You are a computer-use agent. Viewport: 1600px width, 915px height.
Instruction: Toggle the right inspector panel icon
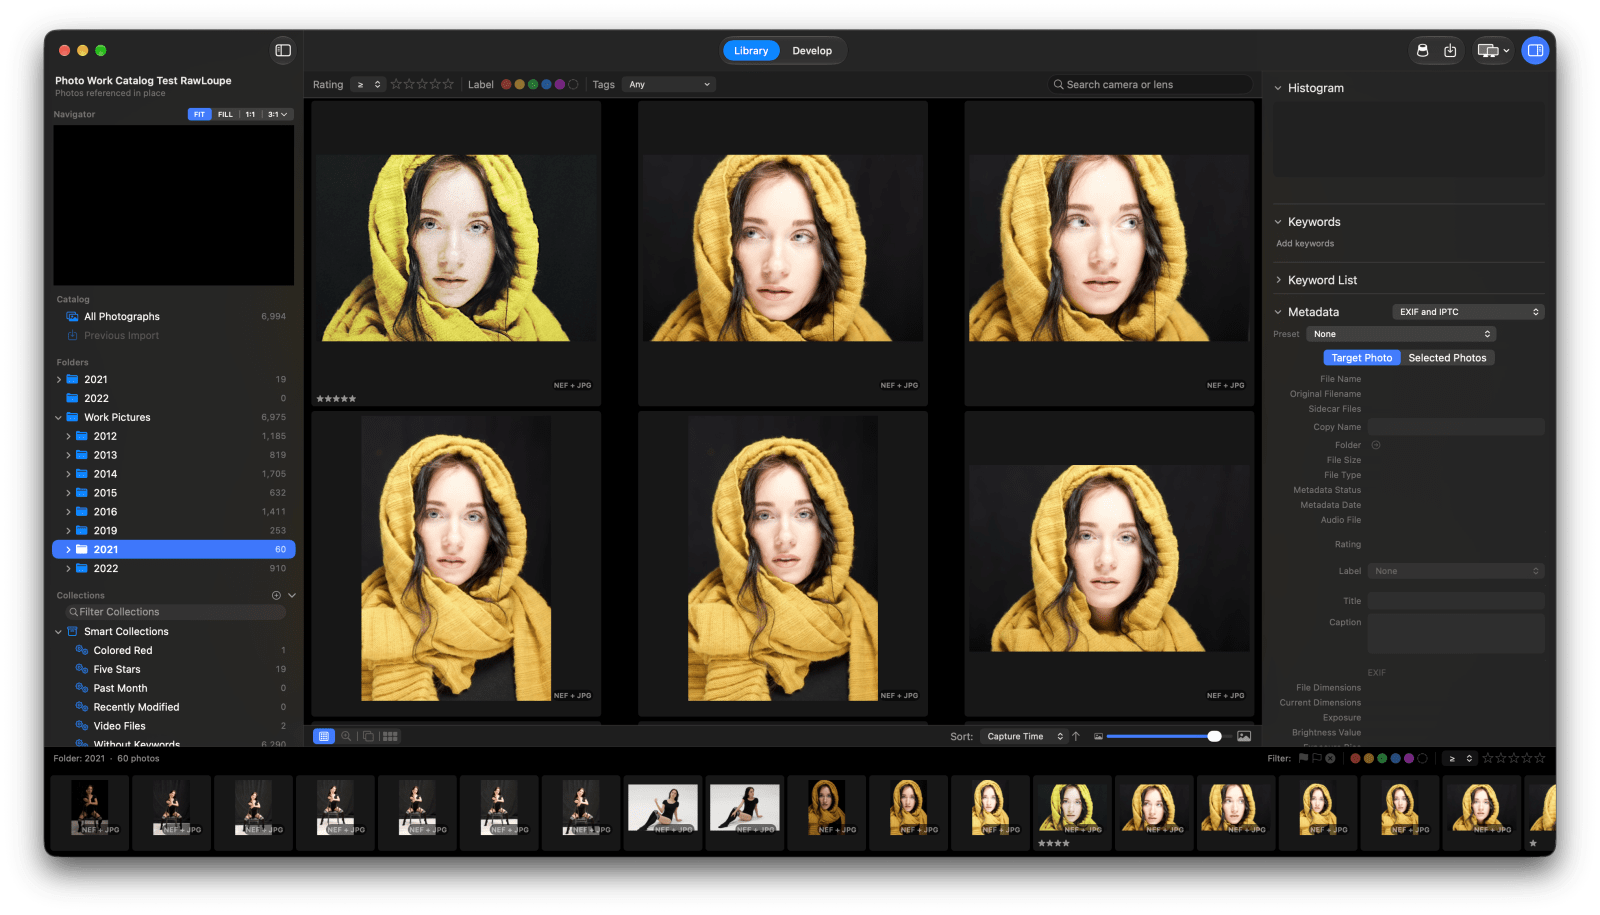(x=1535, y=50)
